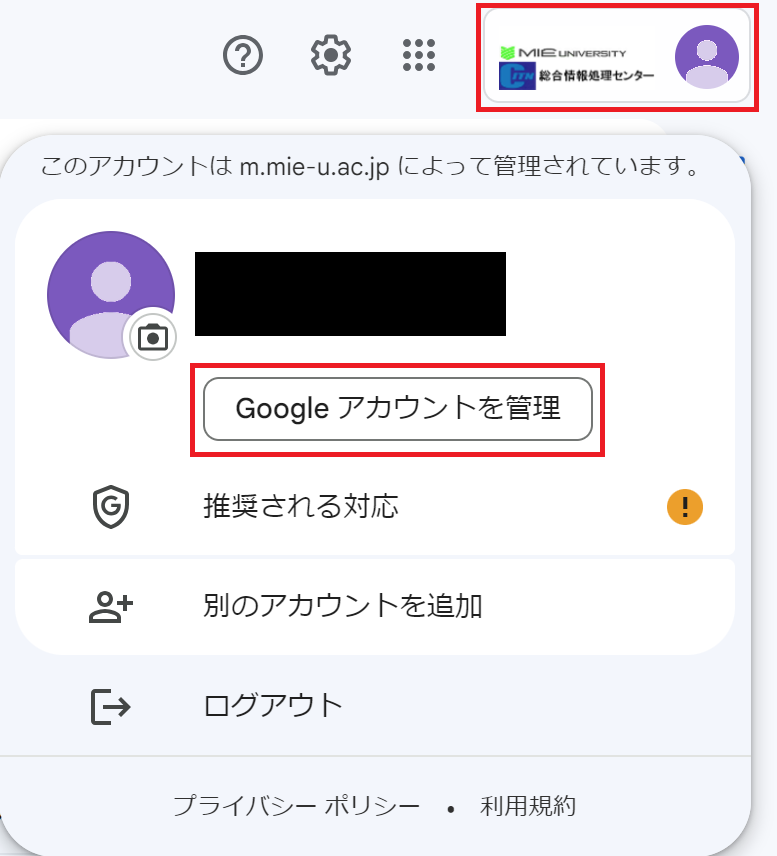The width and height of the screenshot is (777, 856).
Task: Click the orange exclamation warning badge
Action: [x=685, y=507]
